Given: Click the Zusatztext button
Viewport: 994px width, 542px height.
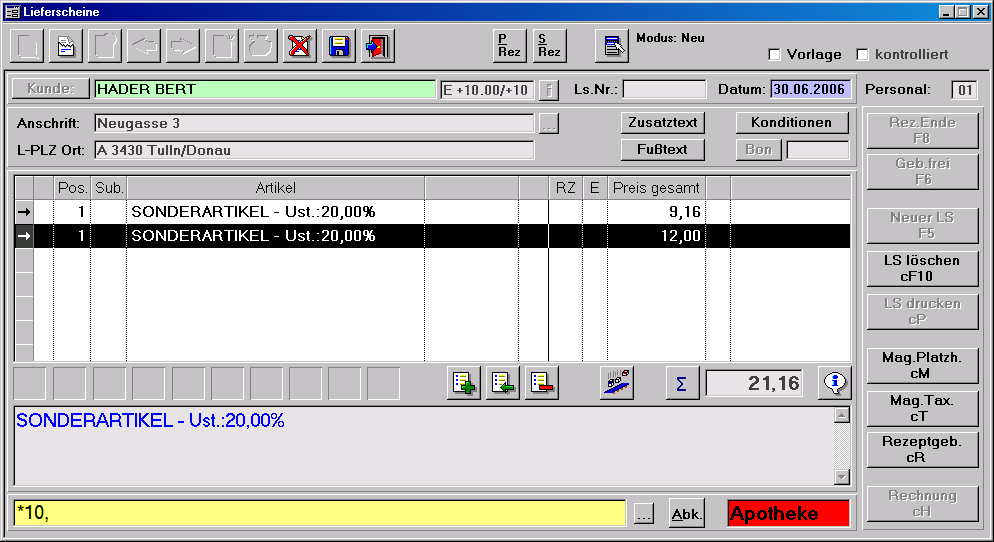Looking at the screenshot, I should (662, 123).
